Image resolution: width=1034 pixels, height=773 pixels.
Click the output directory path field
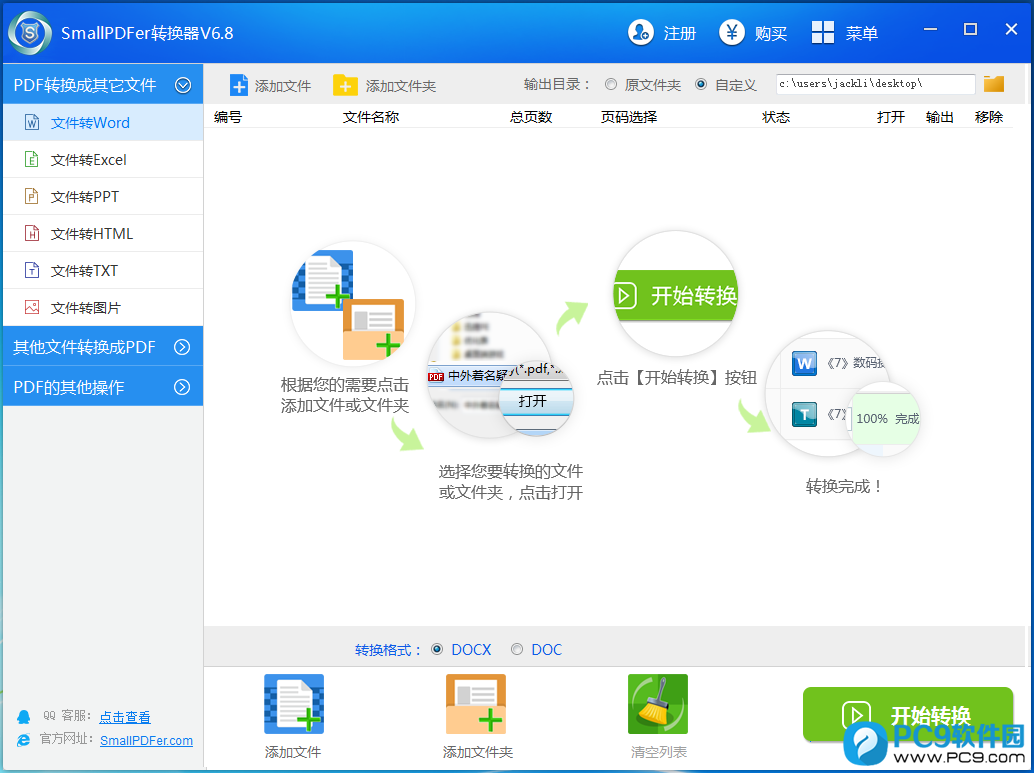875,84
